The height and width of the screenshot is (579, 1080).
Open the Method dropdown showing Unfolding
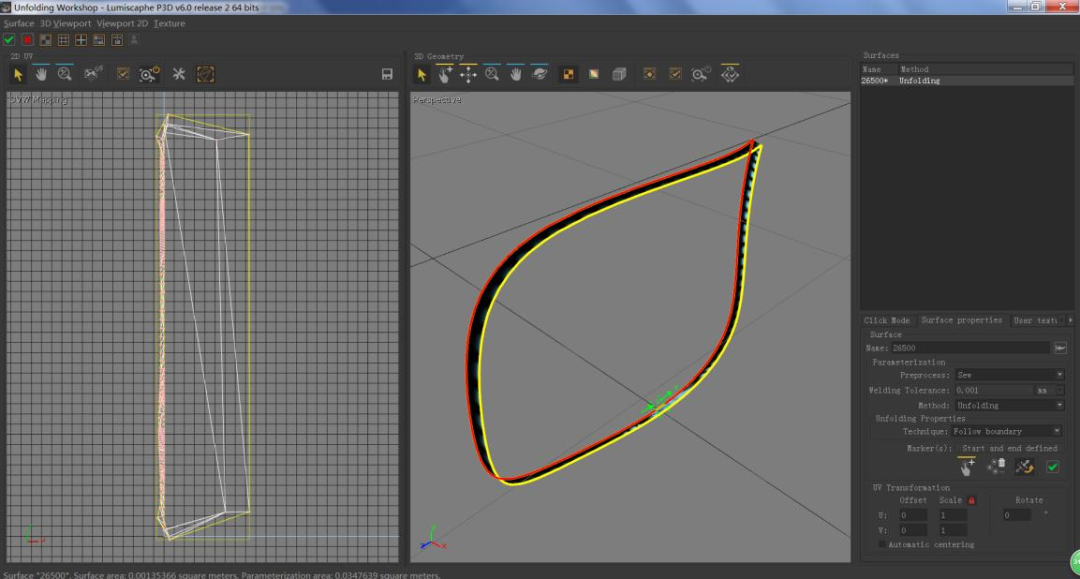coord(1009,405)
